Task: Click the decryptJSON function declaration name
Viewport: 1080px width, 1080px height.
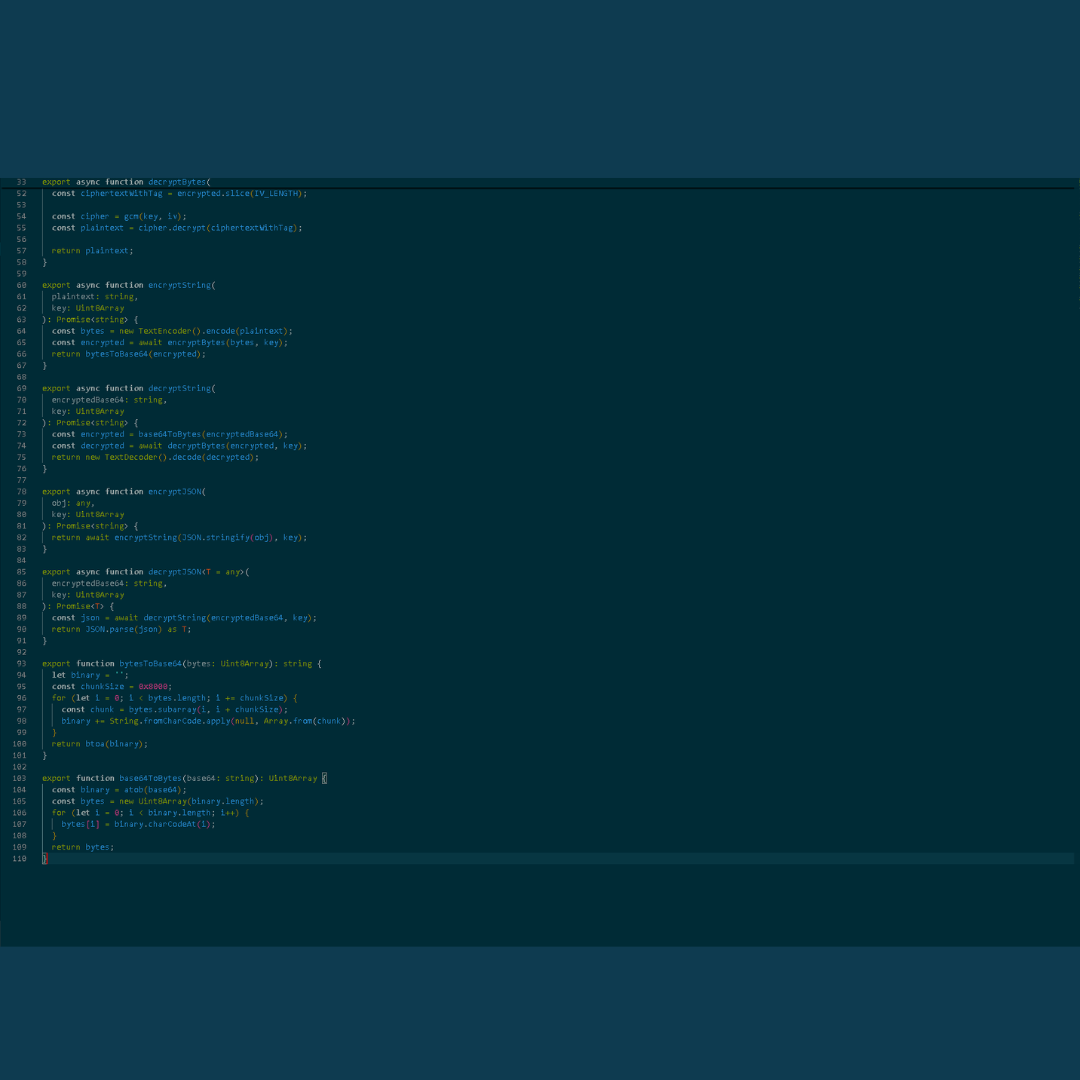Action: click(x=174, y=572)
